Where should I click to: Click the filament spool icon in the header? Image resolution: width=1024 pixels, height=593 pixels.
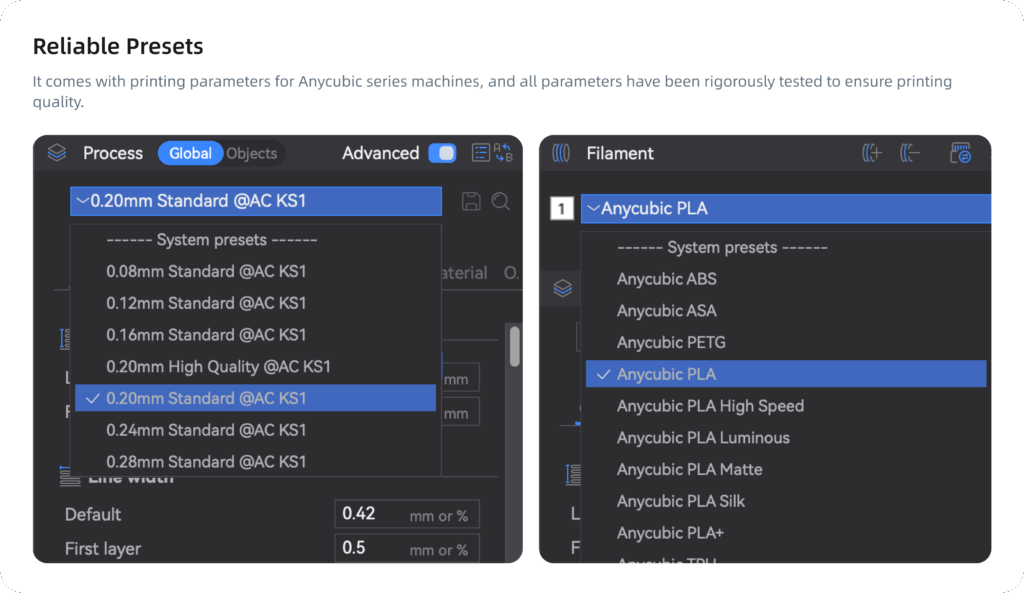563,152
